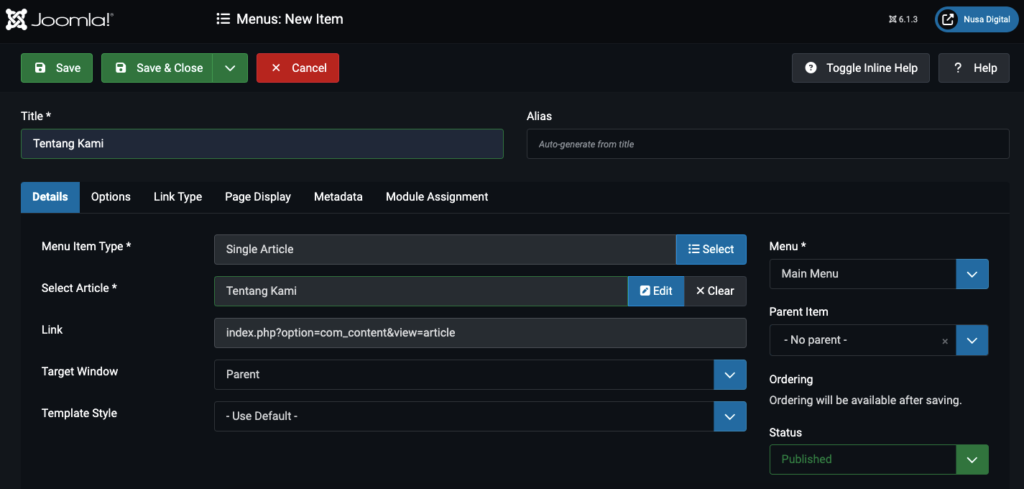This screenshot has width=1024, height=489.
Task: Click the Title input field
Action: (262, 144)
